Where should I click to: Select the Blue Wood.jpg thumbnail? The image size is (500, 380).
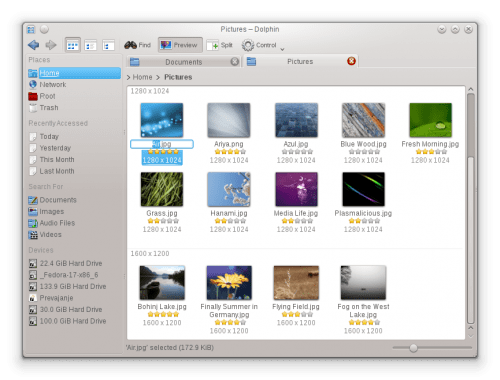(363, 120)
